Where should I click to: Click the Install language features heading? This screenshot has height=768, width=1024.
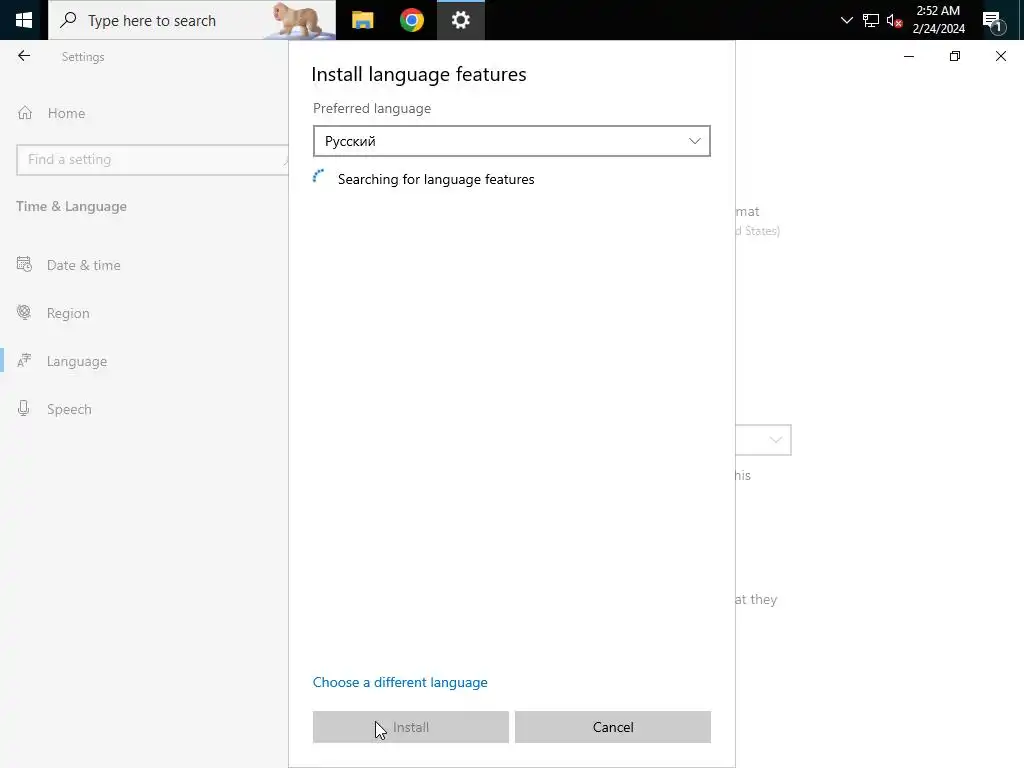(419, 74)
